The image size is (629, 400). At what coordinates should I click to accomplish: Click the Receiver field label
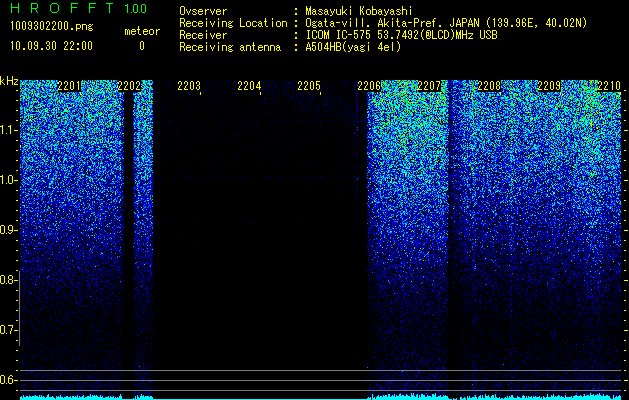pos(203,35)
